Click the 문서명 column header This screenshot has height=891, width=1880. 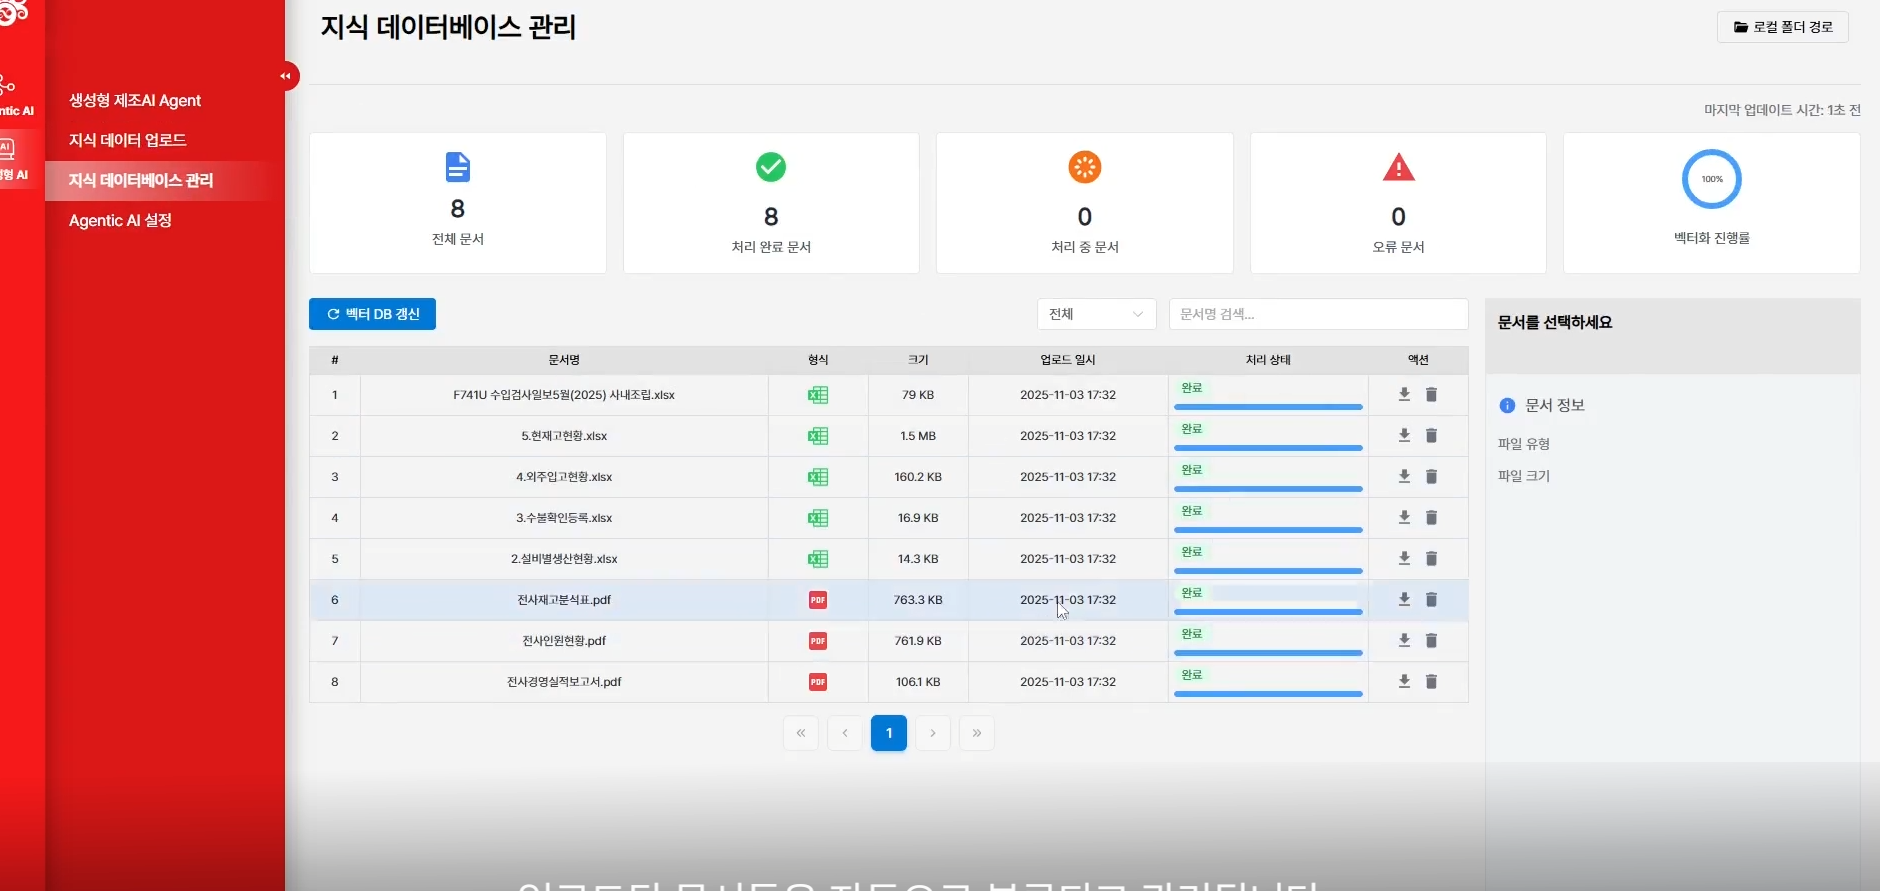[564, 360]
